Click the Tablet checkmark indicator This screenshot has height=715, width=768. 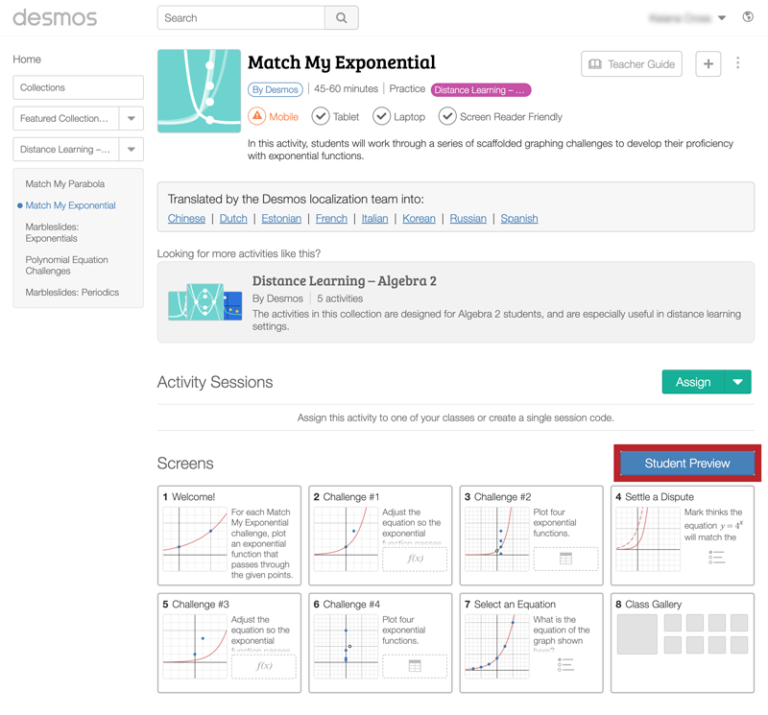point(320,116)
